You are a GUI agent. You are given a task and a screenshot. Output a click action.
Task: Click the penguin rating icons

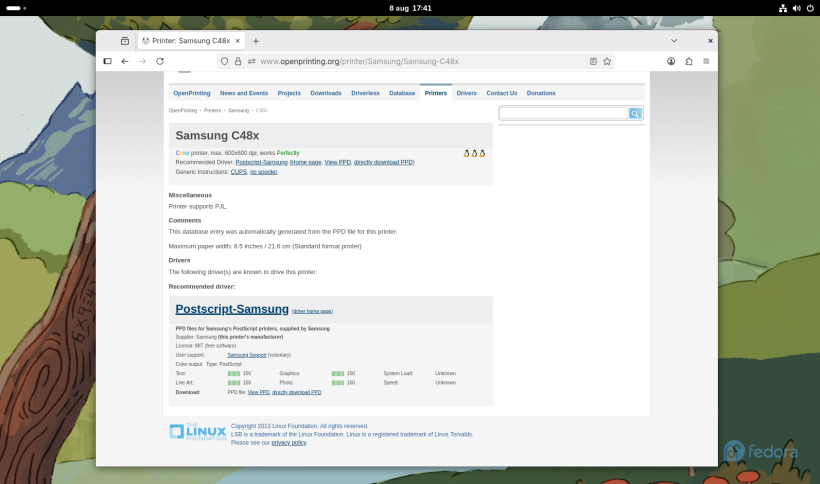click(474, 153)
